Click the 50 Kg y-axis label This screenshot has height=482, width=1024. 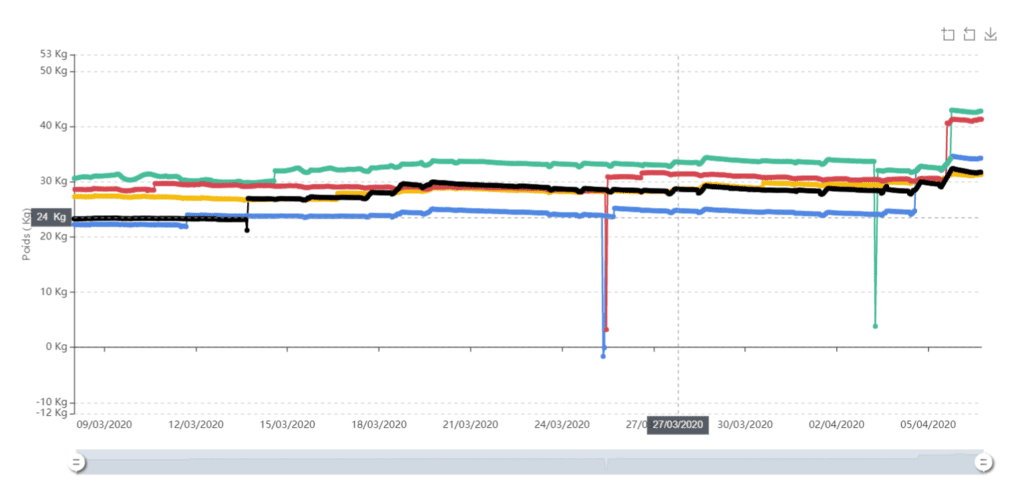click(54, 71)
